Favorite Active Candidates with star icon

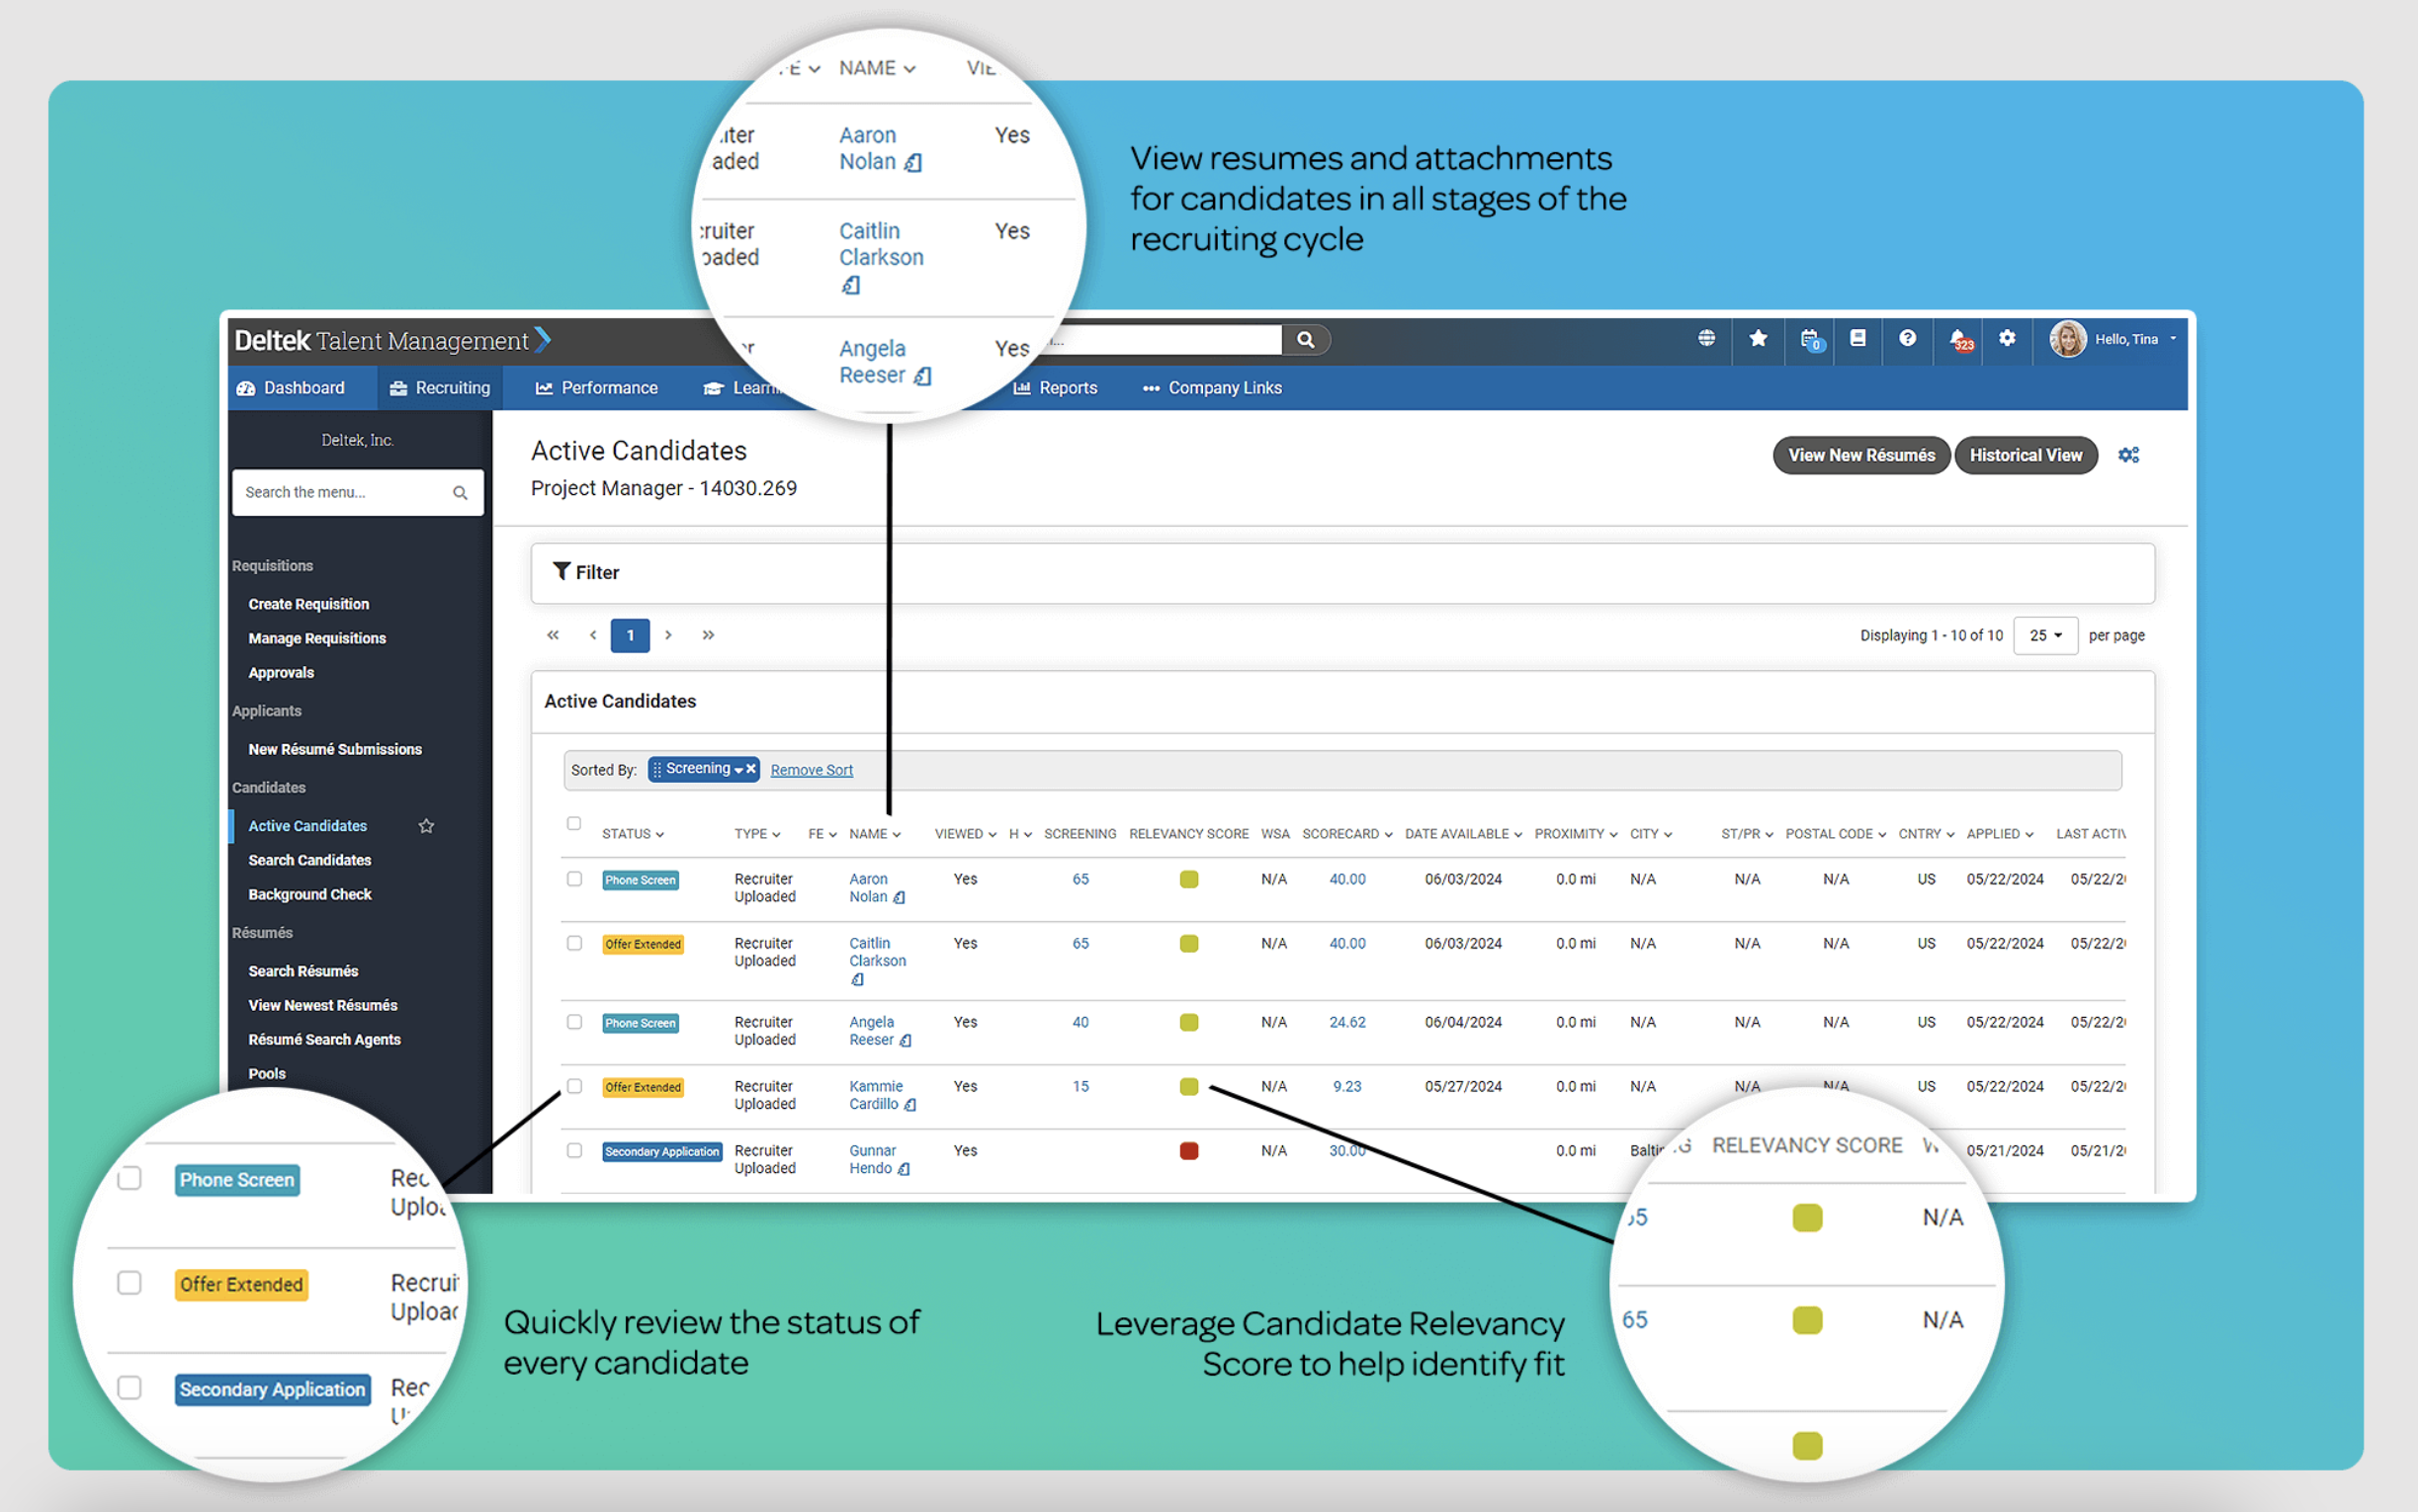426,826
